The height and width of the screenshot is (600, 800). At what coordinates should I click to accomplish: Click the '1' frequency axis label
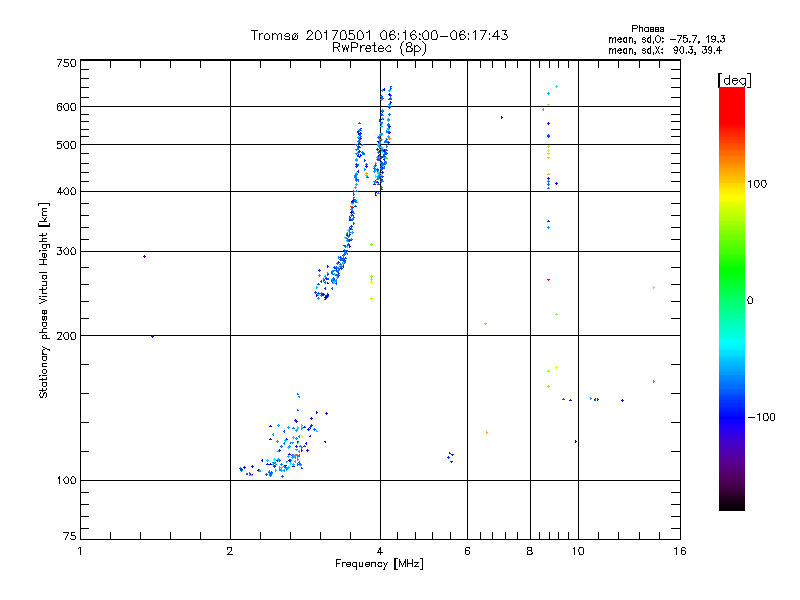point(80,551)
